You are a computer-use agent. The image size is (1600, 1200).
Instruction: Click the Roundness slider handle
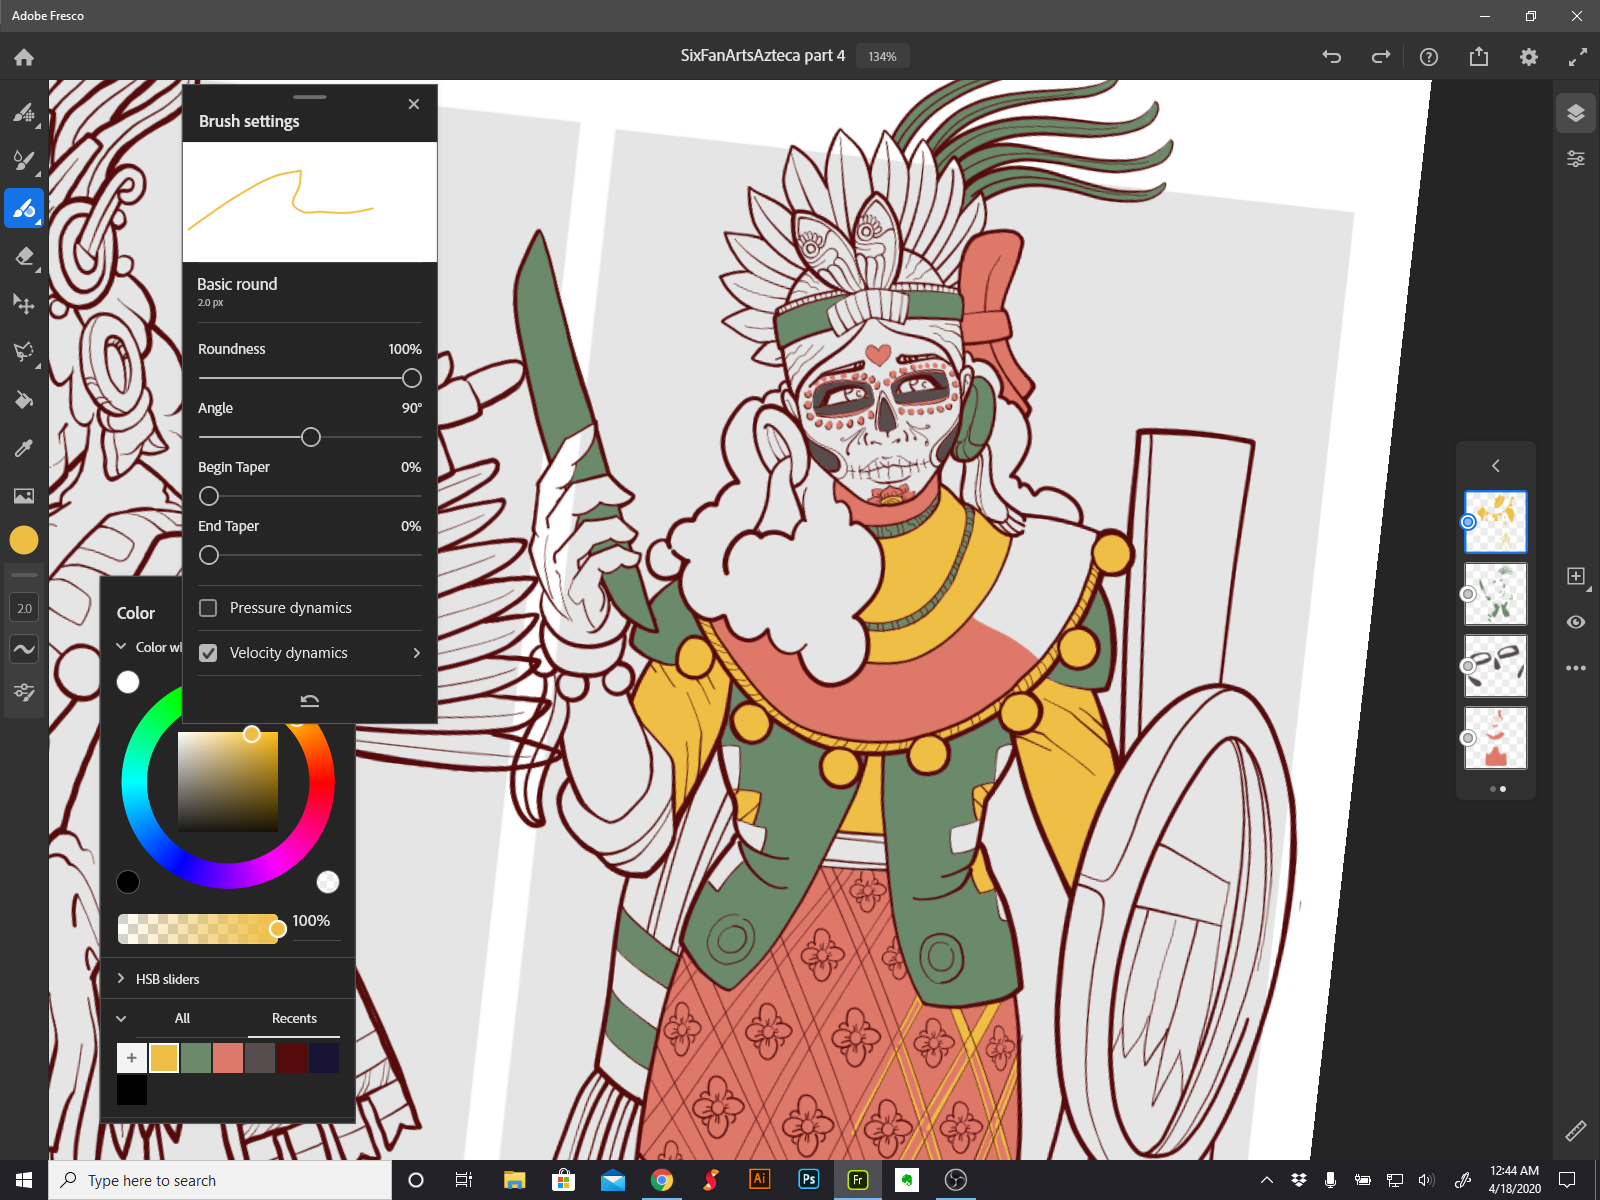[411, 378]
